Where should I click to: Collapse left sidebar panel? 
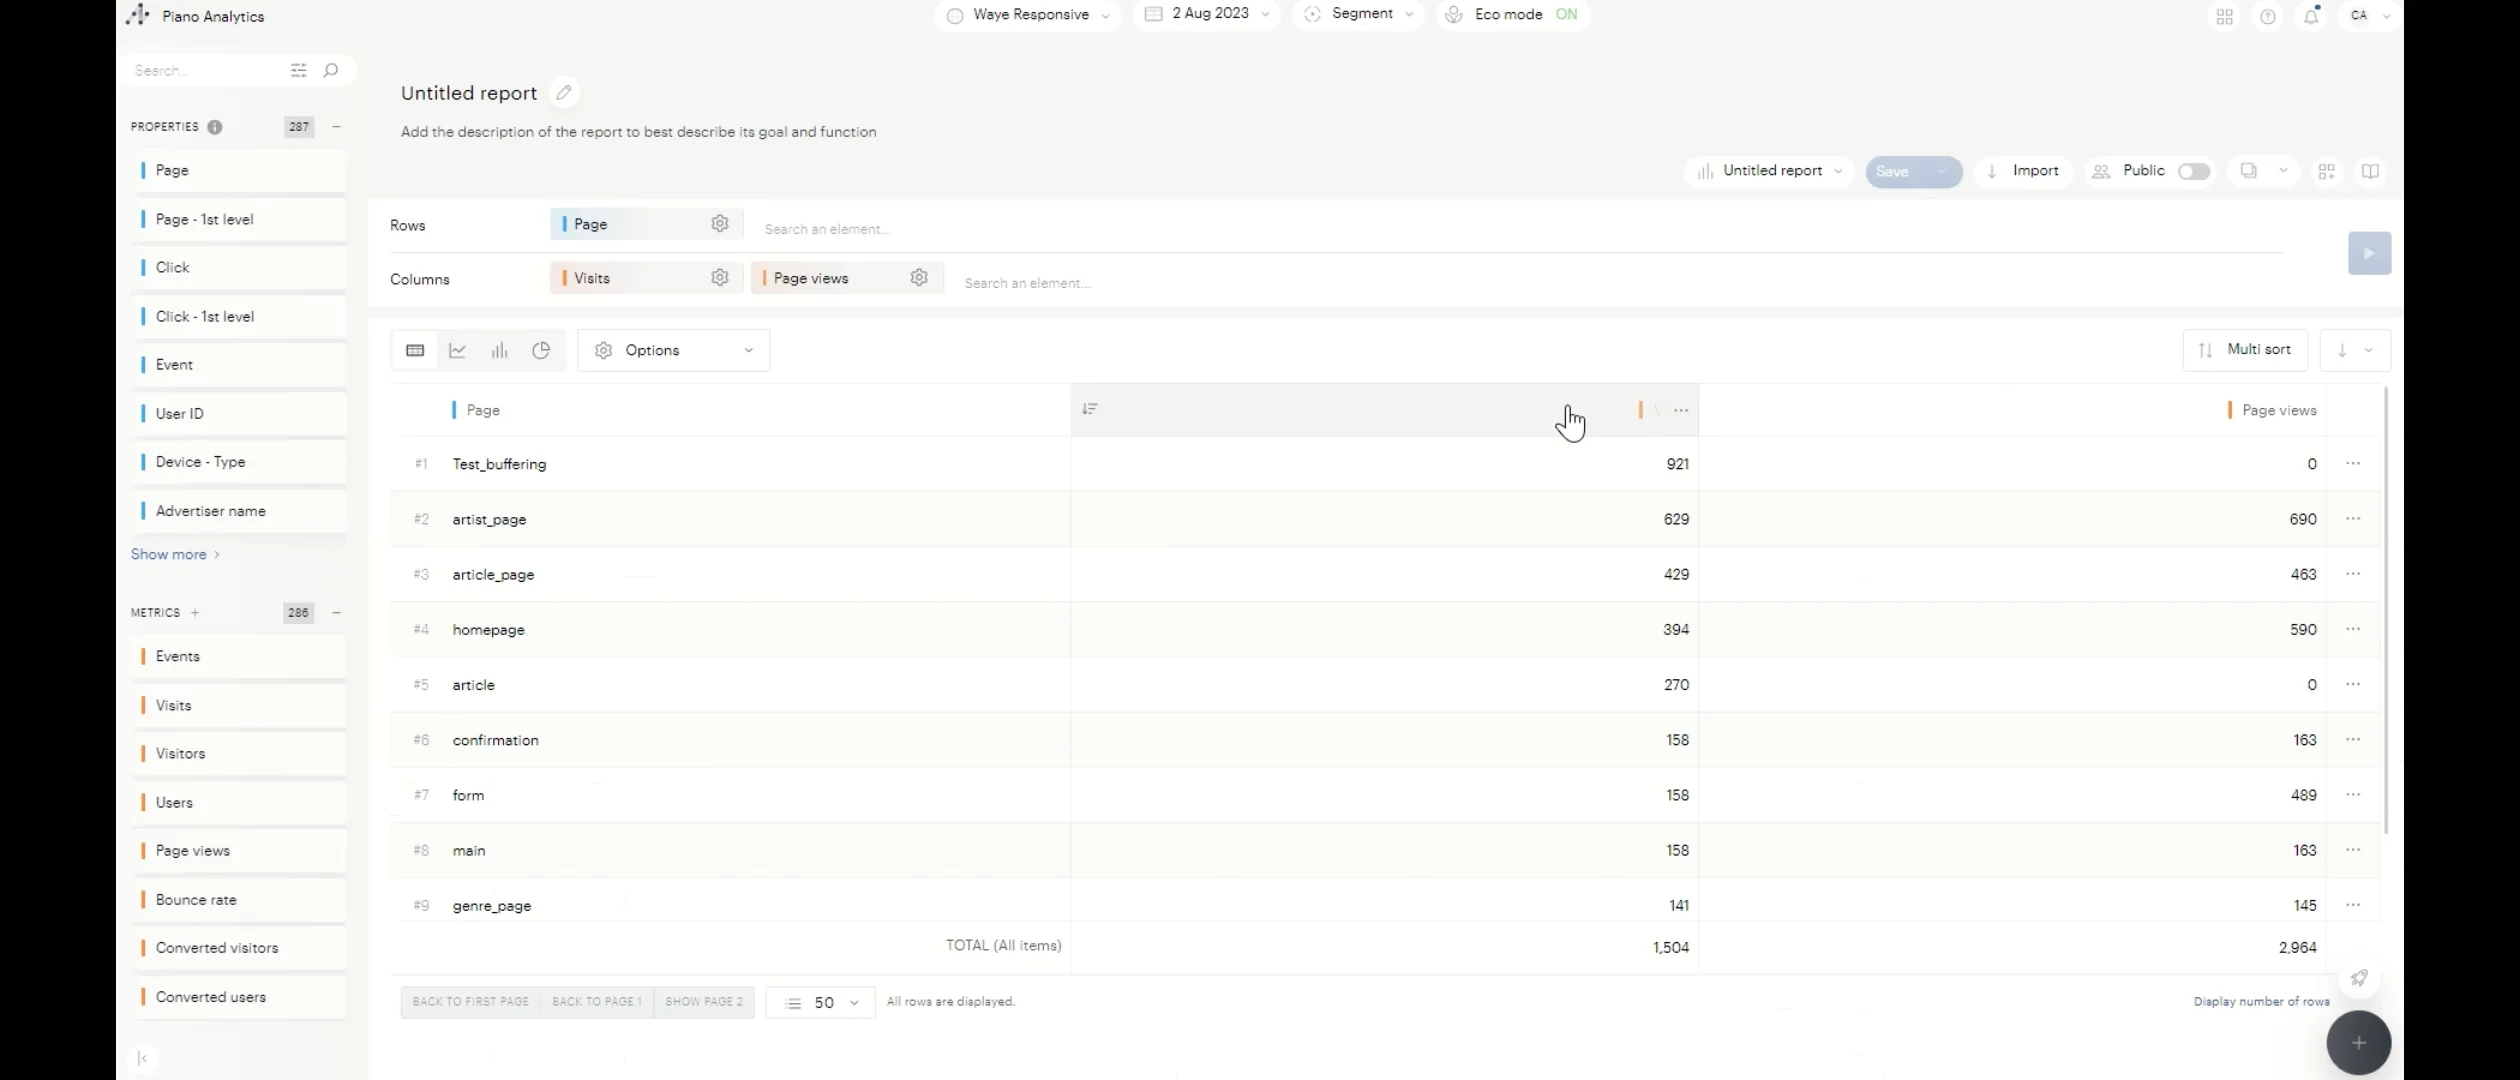coord(142,1058)
